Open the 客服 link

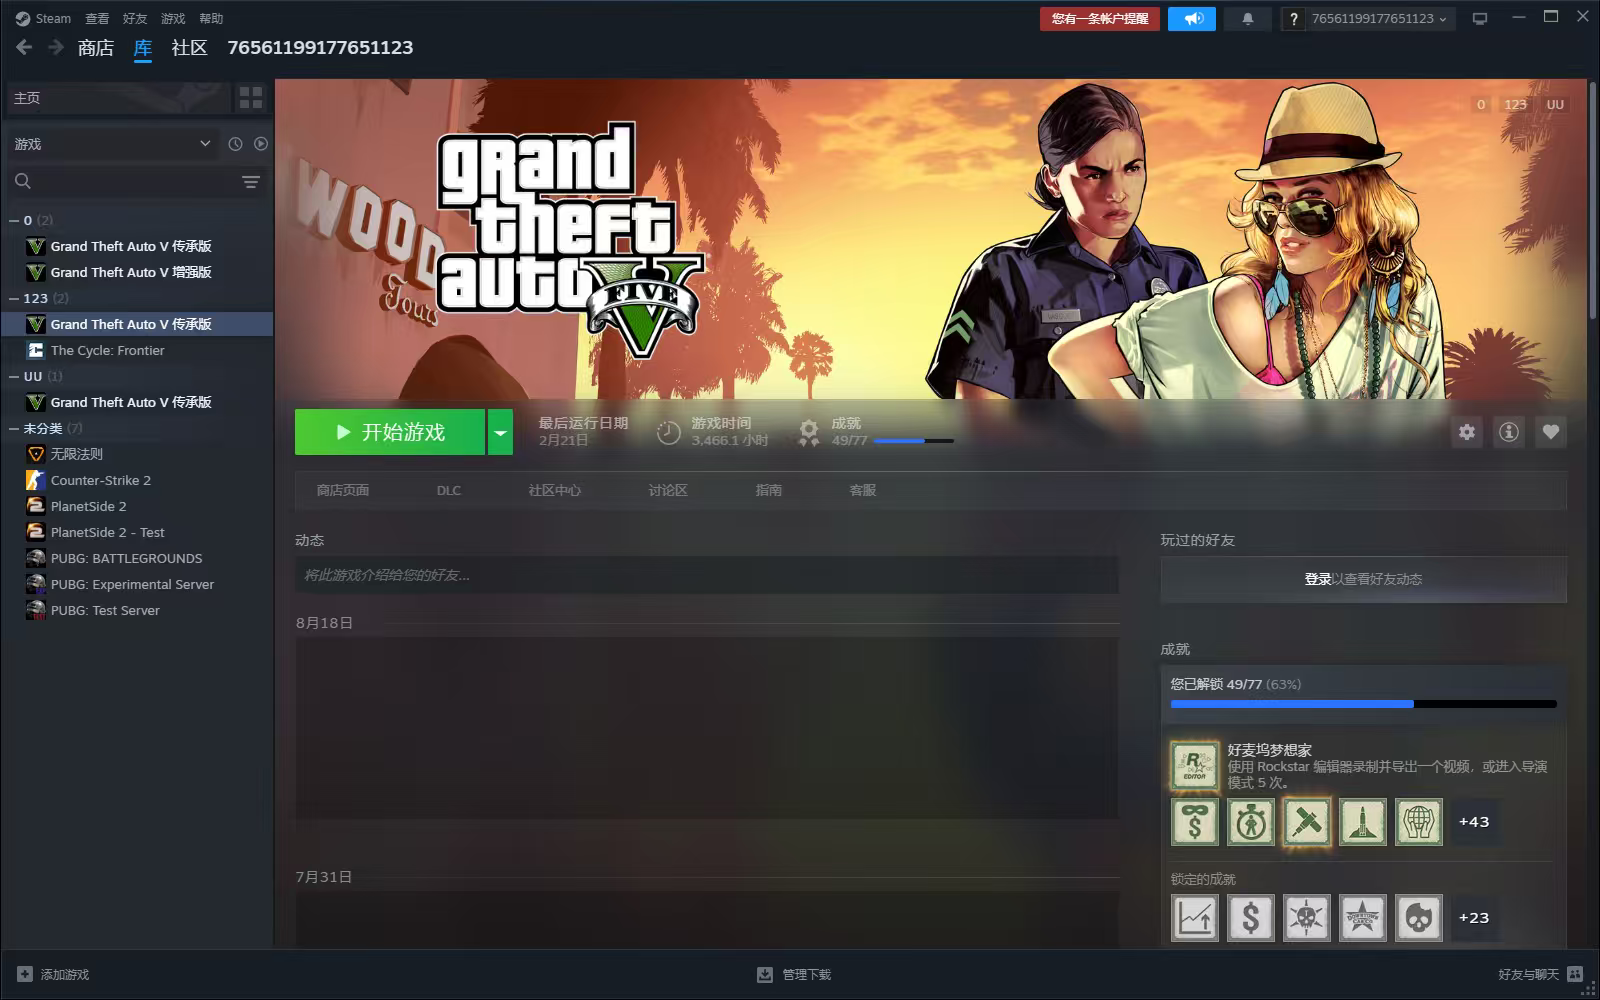pyautogui.click(x=863, y=490)
